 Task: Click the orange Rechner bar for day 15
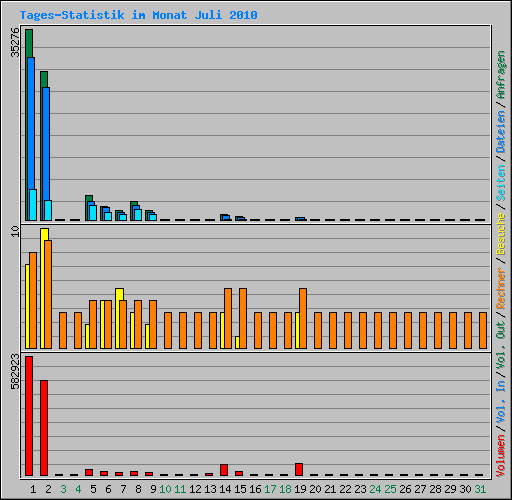(243, 318)
